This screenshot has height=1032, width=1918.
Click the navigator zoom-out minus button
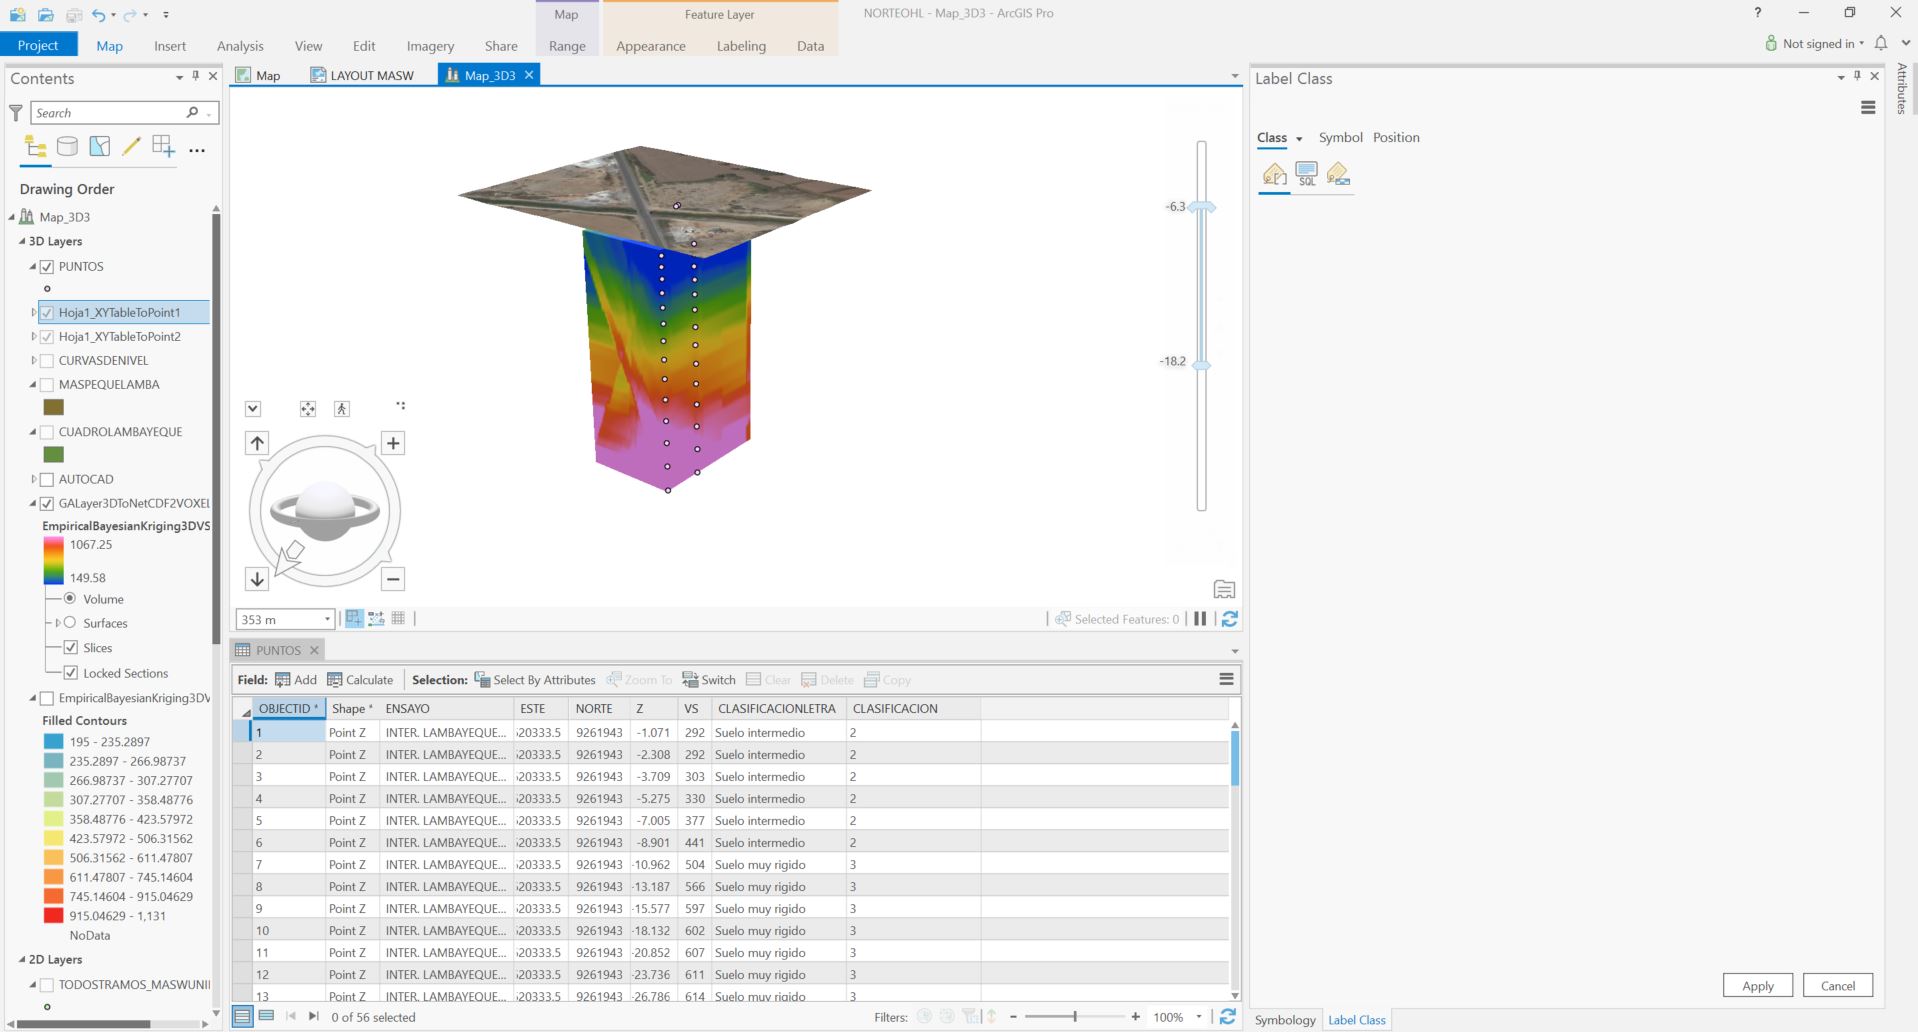point(393,579)
